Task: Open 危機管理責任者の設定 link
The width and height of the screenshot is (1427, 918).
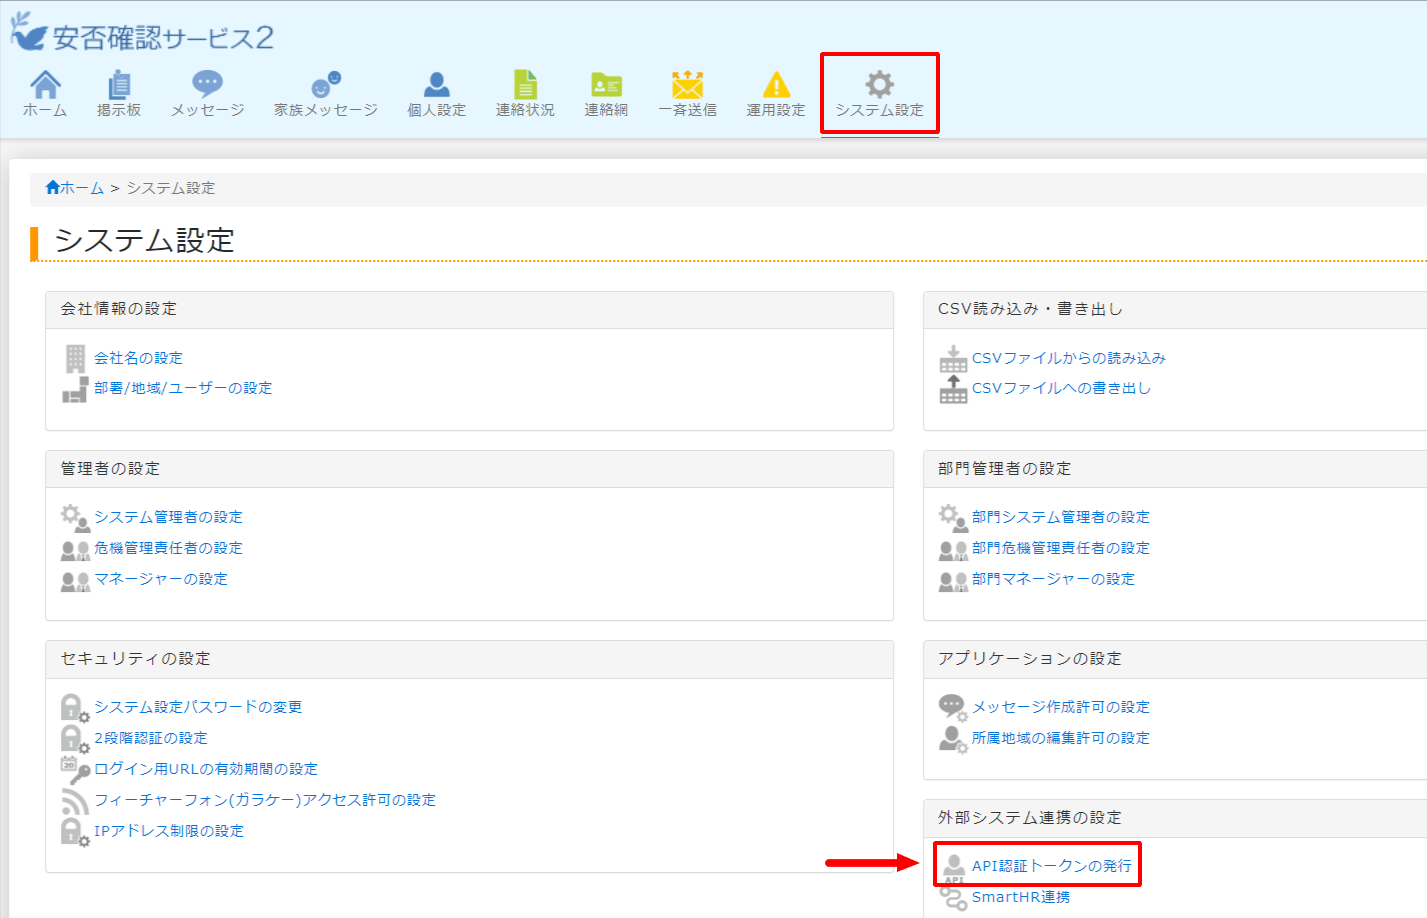Action: click(x=168, y=548)
